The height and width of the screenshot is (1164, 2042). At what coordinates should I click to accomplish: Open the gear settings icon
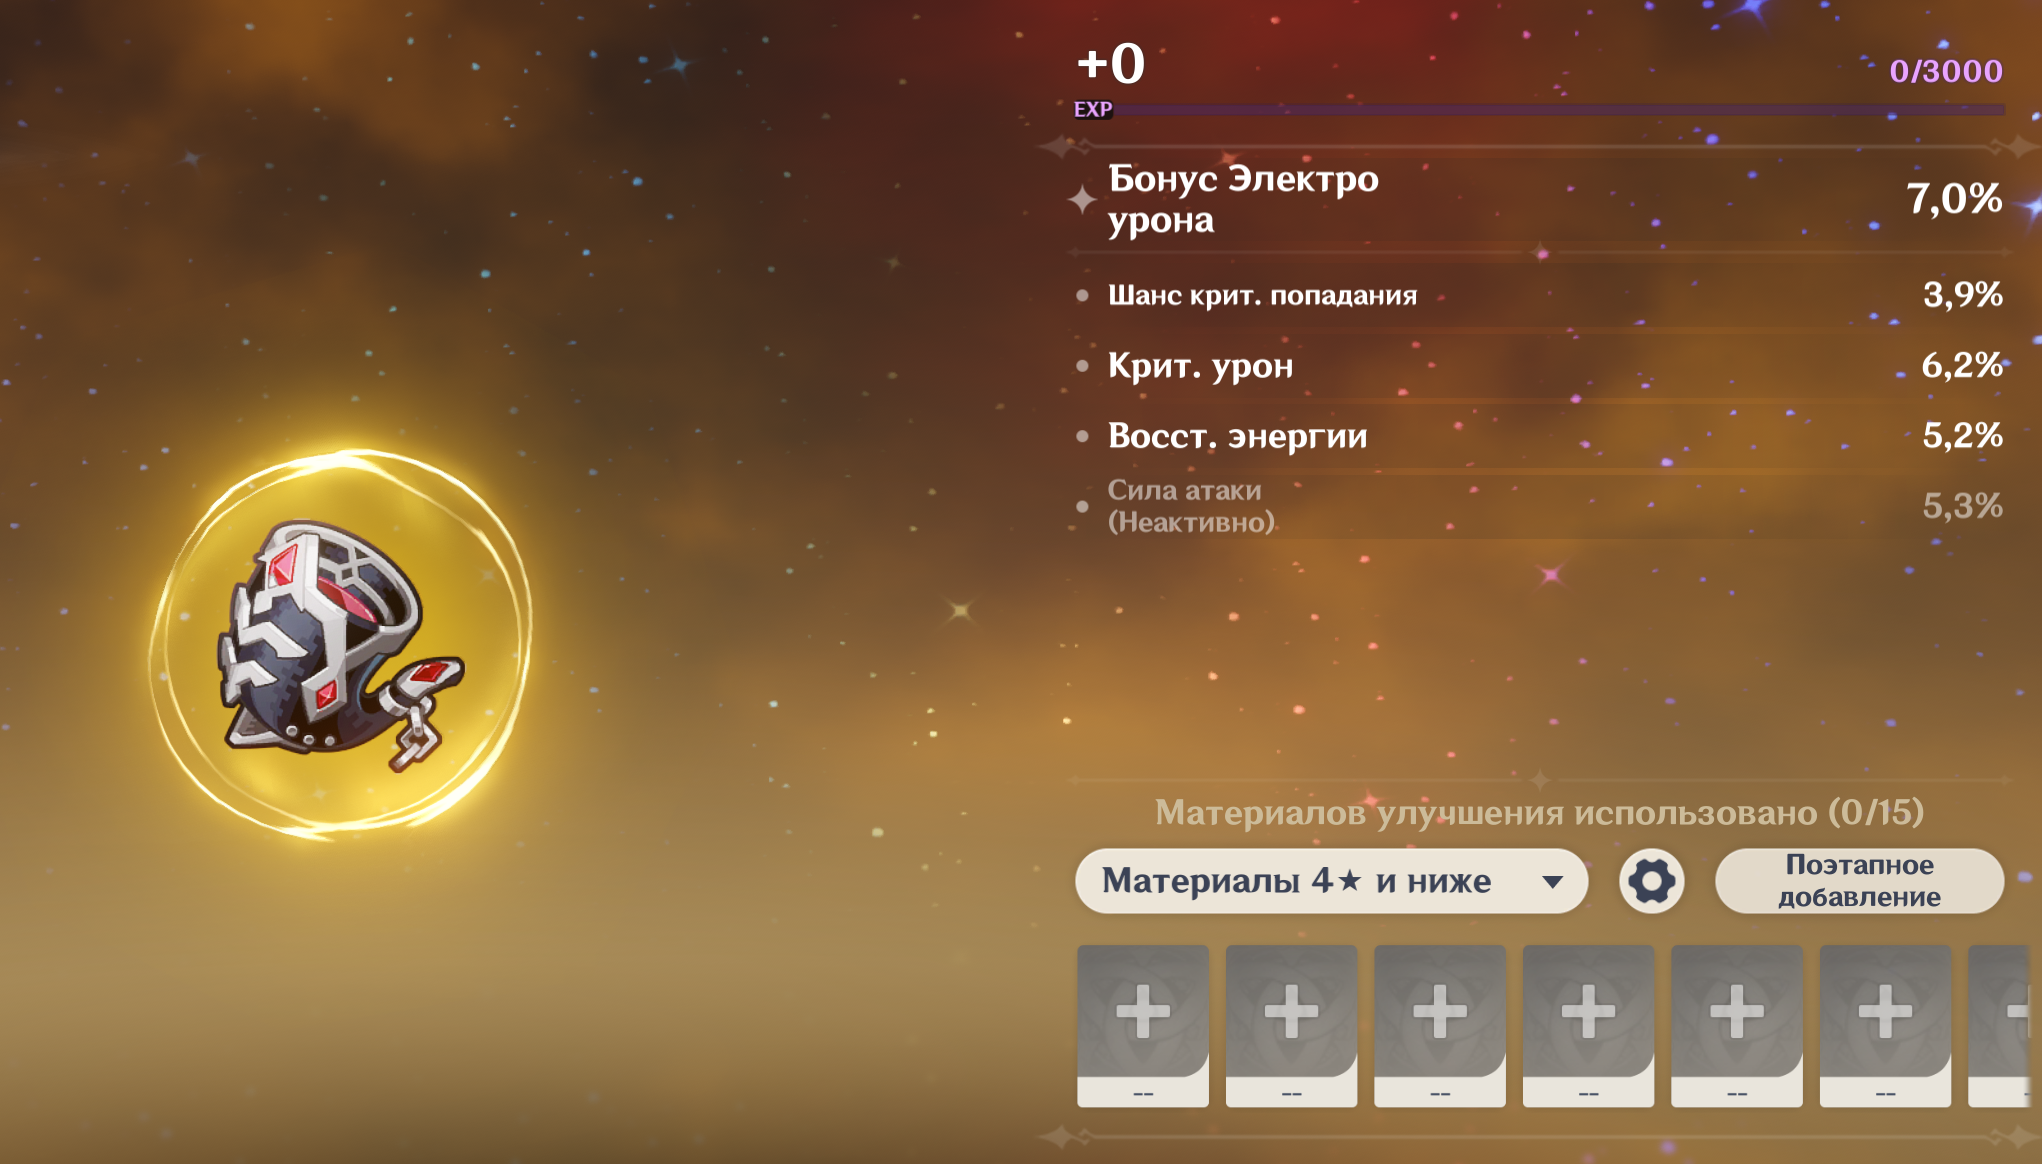click(x=1651, y=881)
